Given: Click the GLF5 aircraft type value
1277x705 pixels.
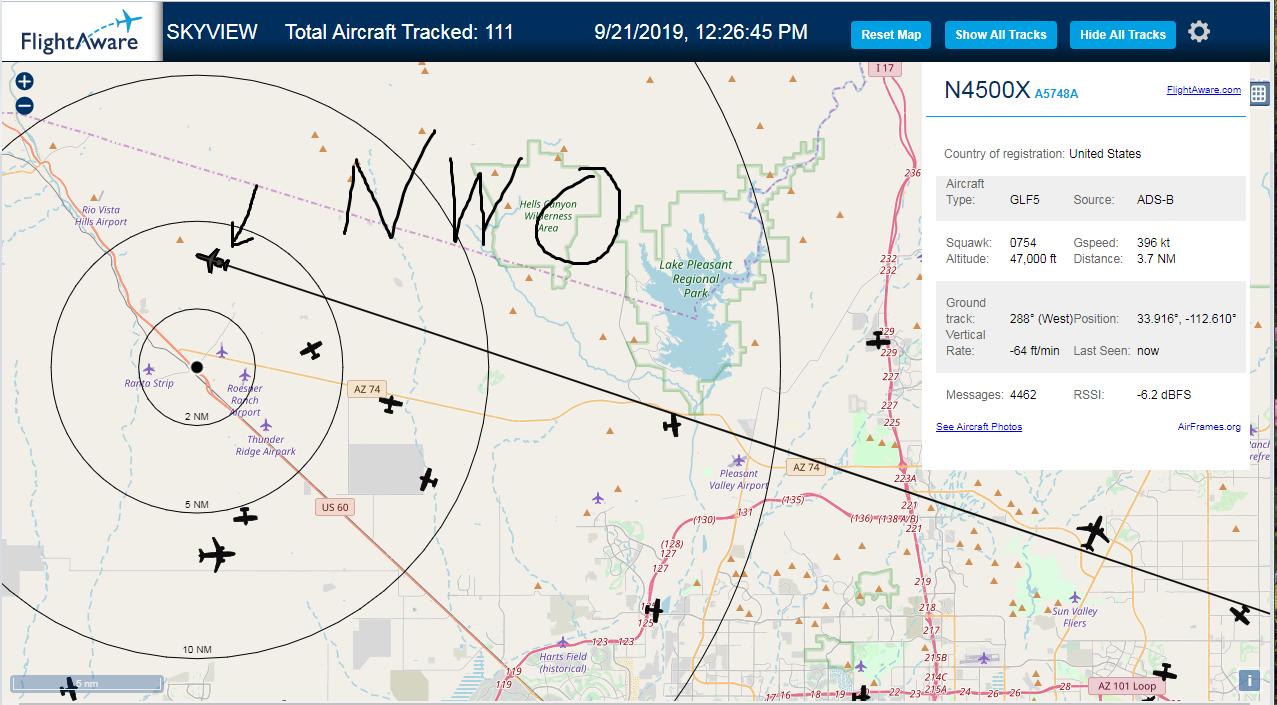Looking at the screenshot, I should coord(1024,200).
